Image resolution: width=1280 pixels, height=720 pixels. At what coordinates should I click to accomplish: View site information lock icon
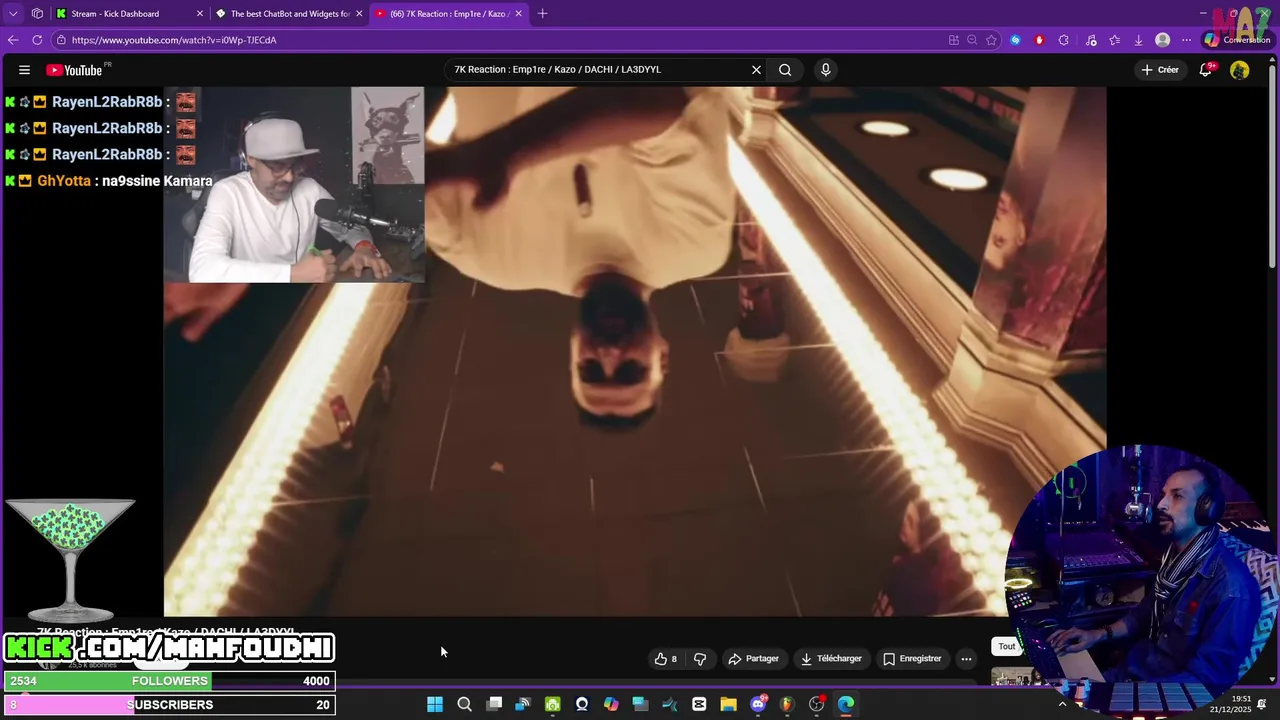point(61,40)
